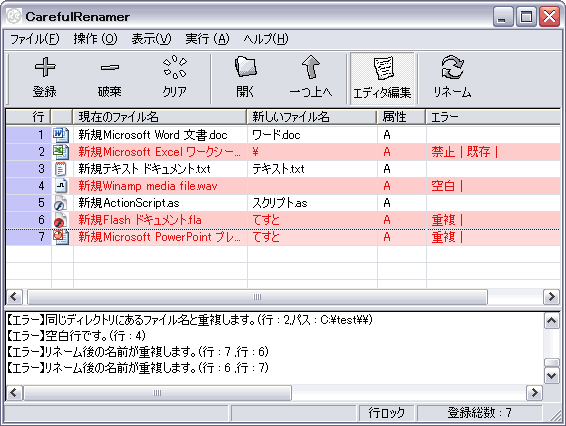
Task: Click the log pane scroll down arrow
Action: coord(552,376)
